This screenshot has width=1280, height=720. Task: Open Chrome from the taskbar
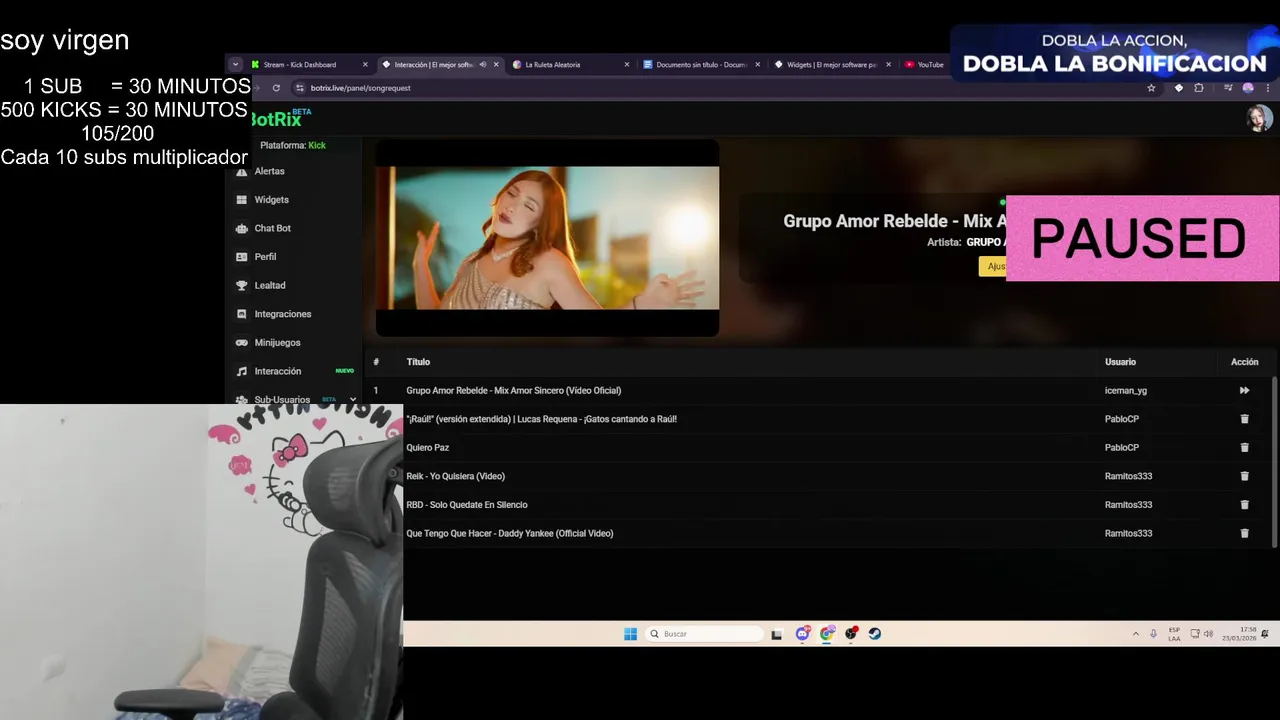tap(827, 634)
